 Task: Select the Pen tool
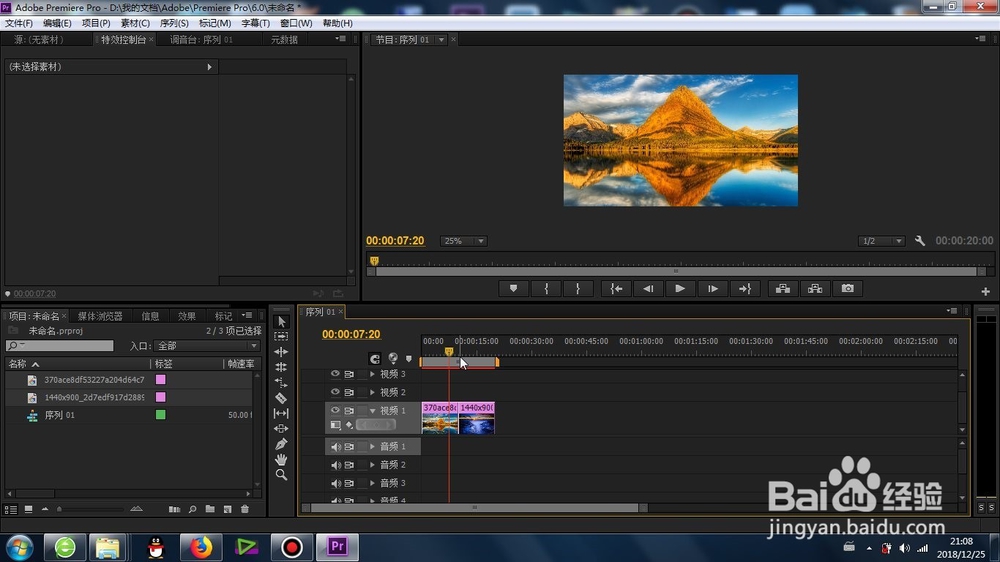tap(281, 444)
